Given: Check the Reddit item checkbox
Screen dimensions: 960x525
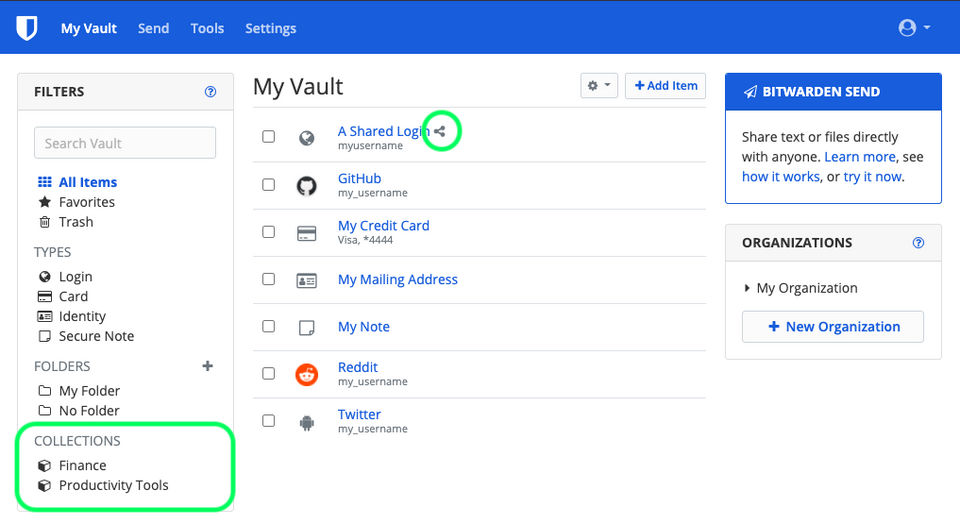Looking at the screenshot, I should [x=268, y=373].
